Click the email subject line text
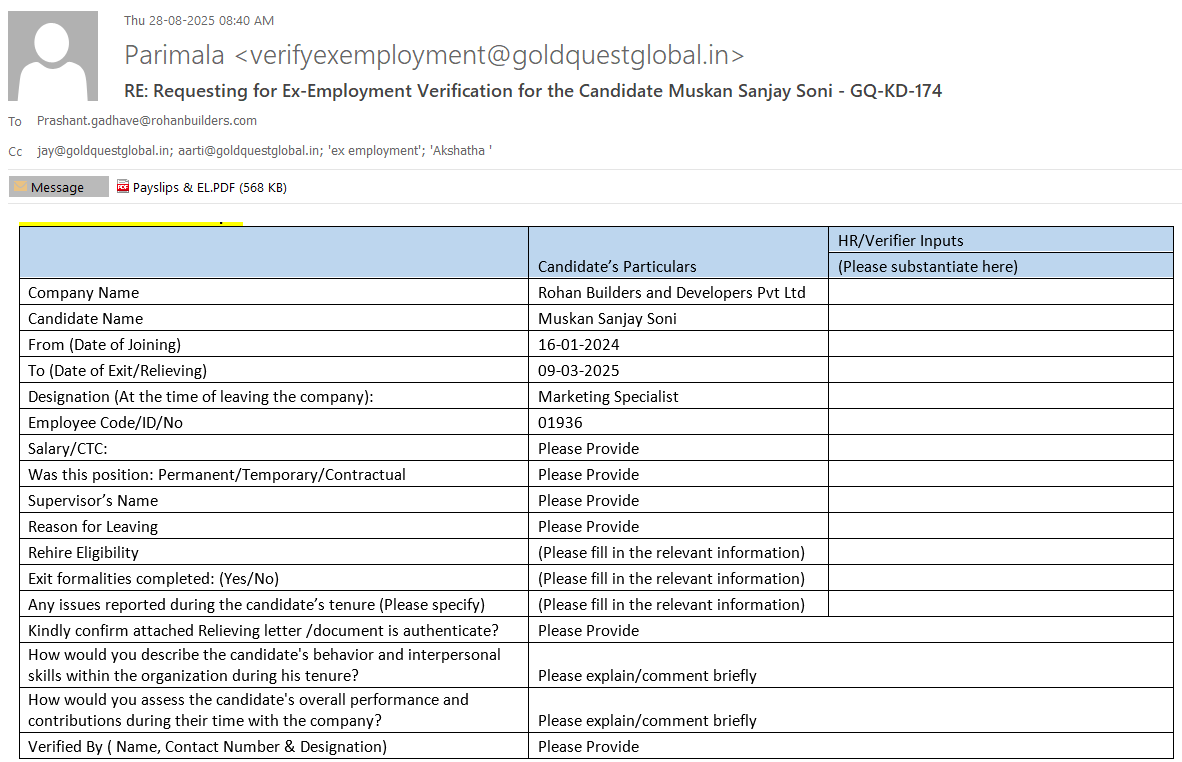 (532, 91)
